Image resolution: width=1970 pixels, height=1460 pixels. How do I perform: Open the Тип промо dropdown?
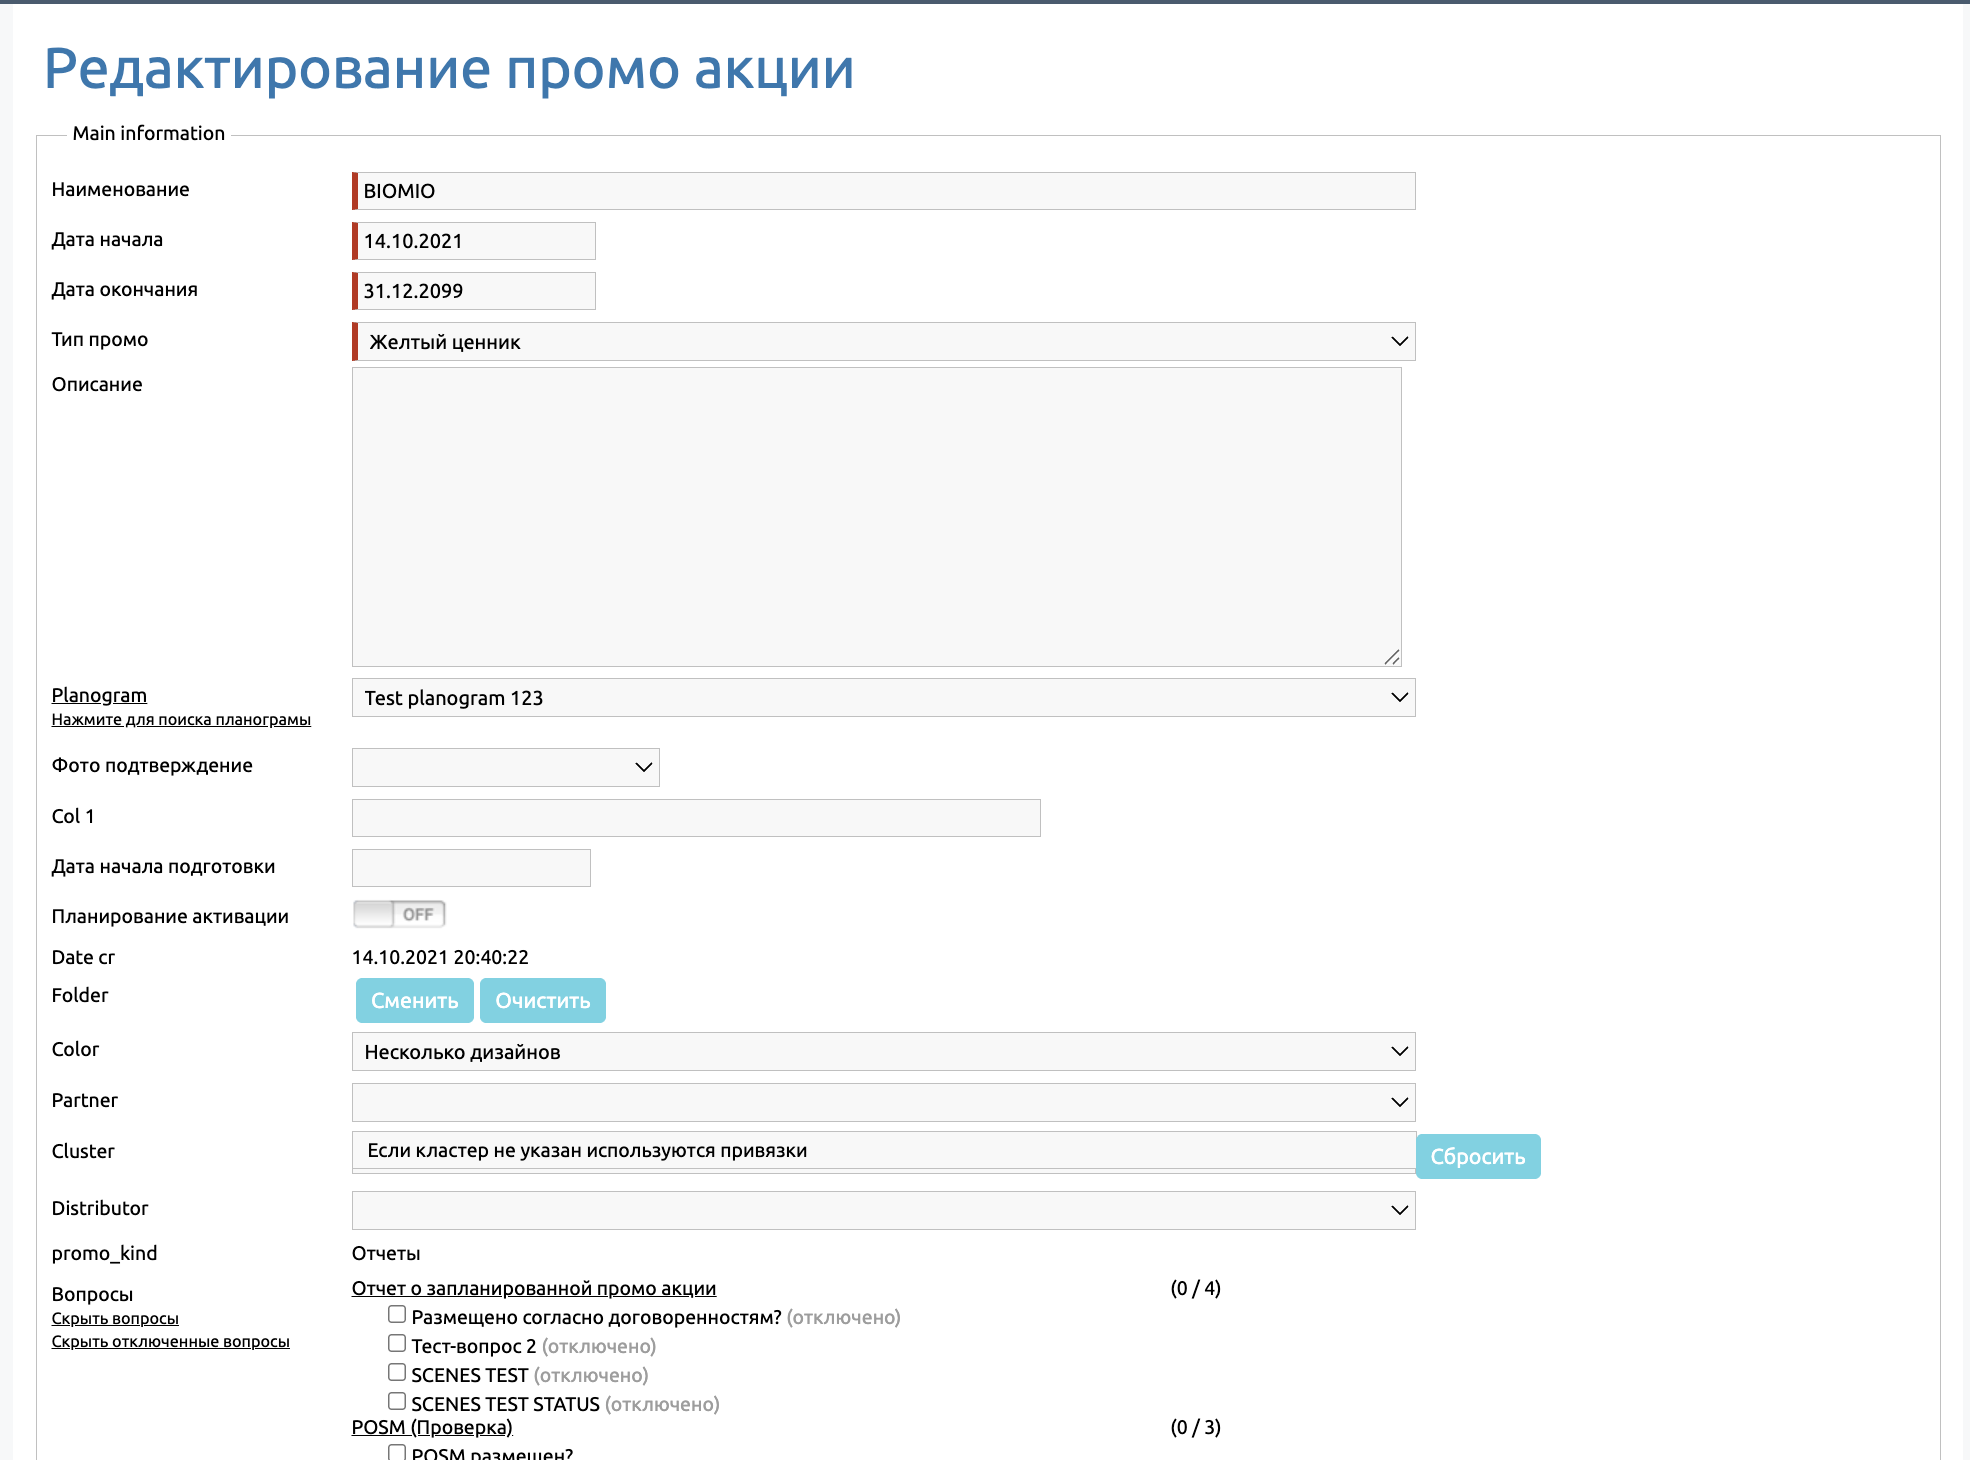point(883,342)
